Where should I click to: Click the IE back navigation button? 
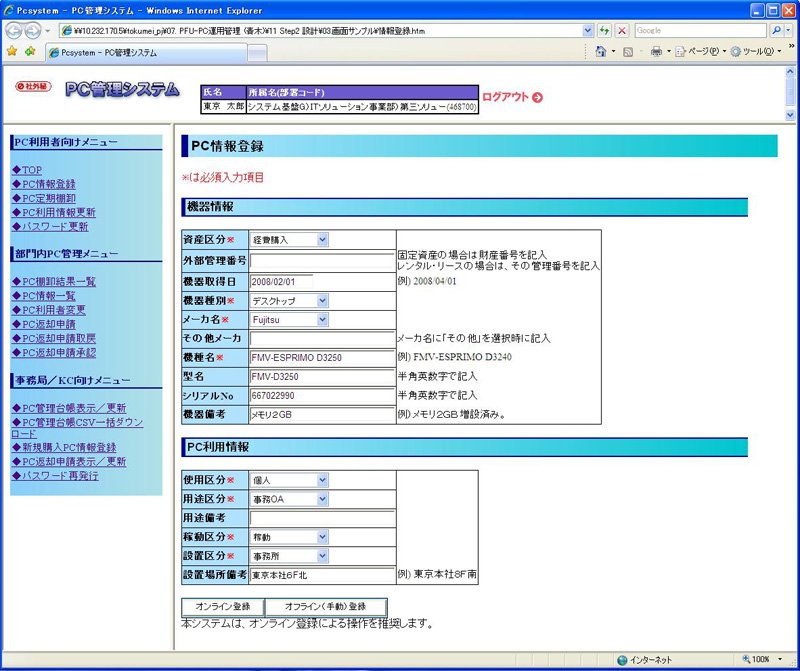pos(14,31)
